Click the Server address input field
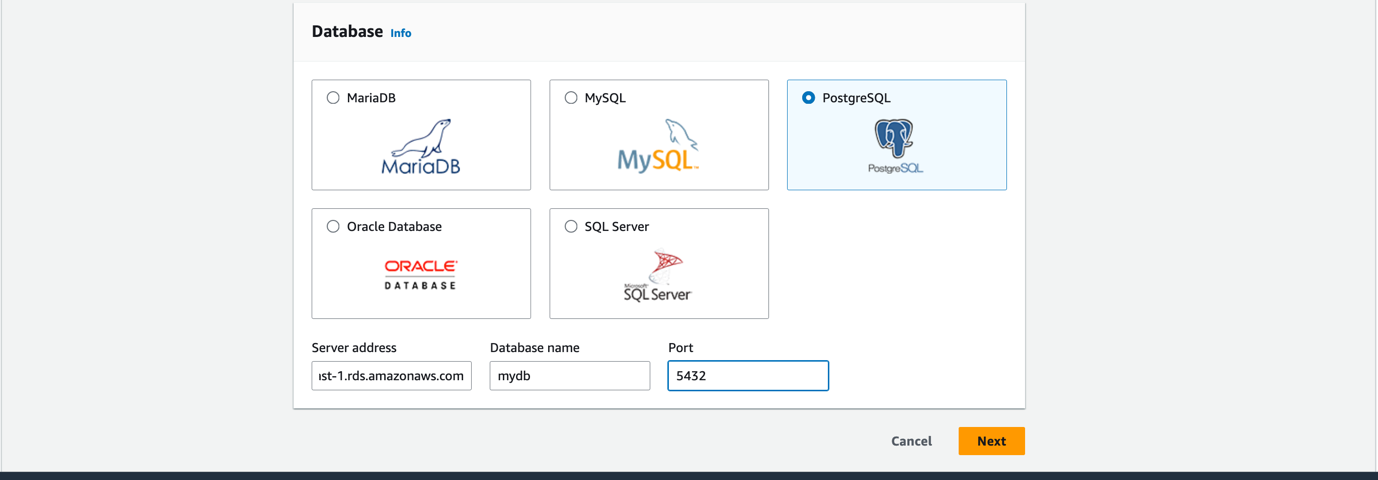 point(392,376)
